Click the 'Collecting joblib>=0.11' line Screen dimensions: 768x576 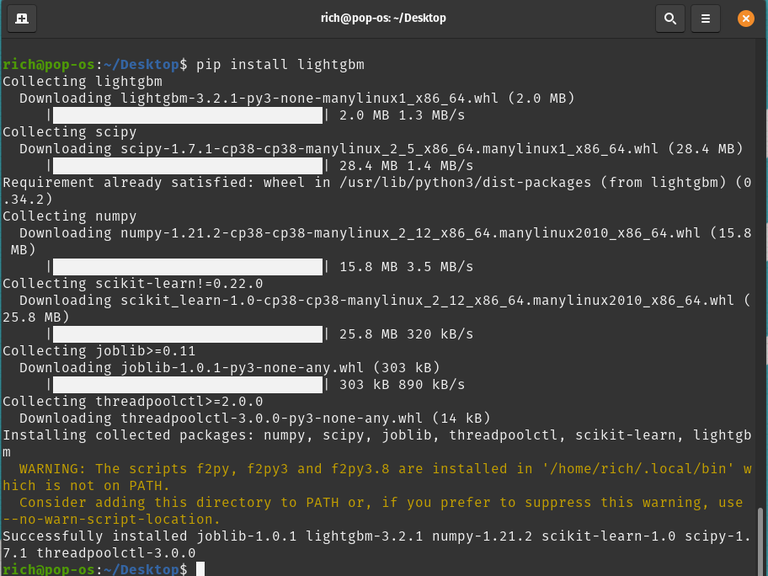point(99,351)
